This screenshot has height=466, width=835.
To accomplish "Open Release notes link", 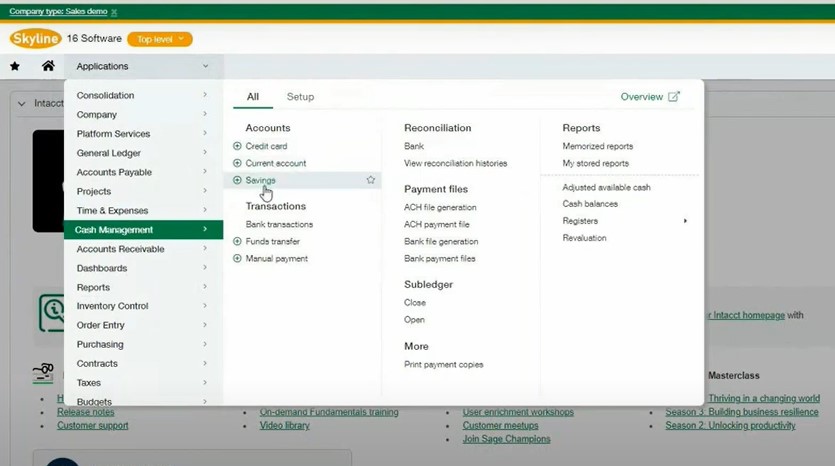I will tap(86, 412).
